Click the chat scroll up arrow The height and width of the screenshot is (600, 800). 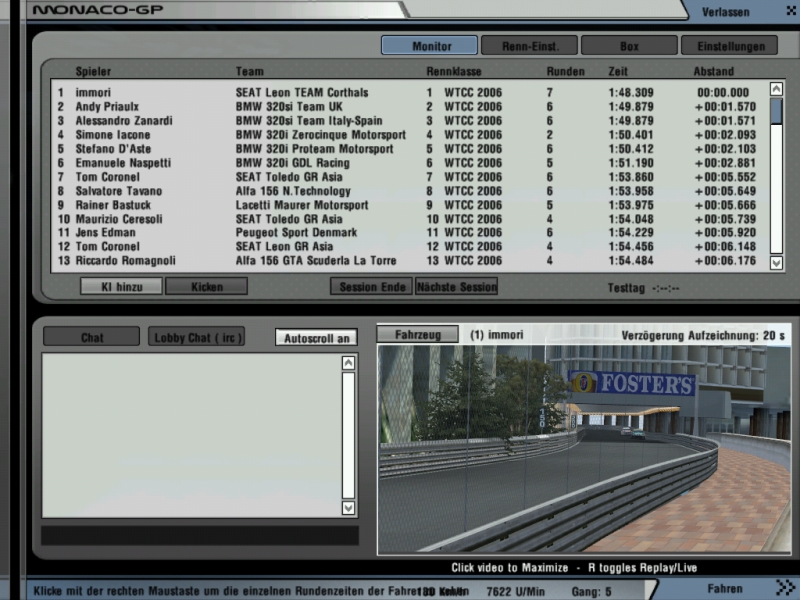[x=348, y=363]
